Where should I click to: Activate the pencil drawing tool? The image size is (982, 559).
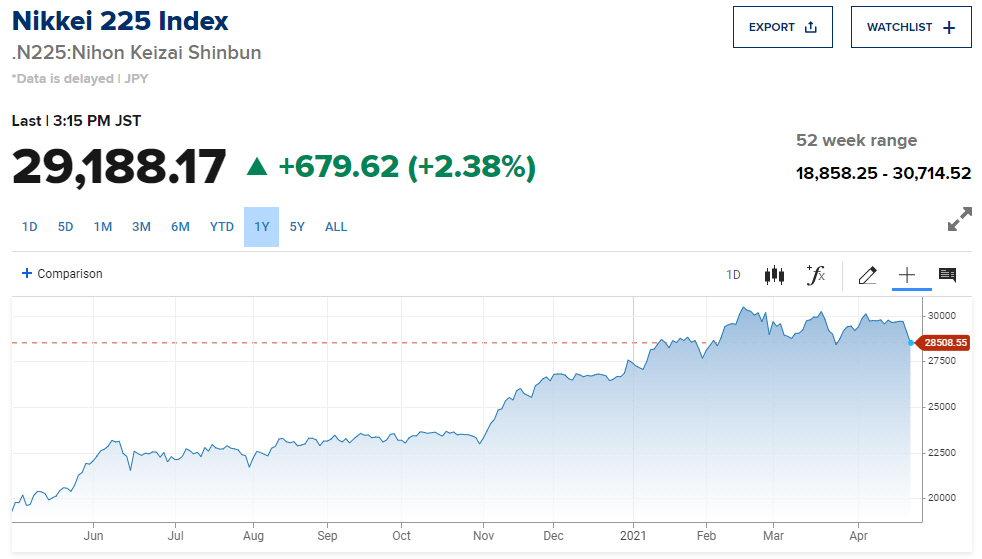[x=867, y=275]
